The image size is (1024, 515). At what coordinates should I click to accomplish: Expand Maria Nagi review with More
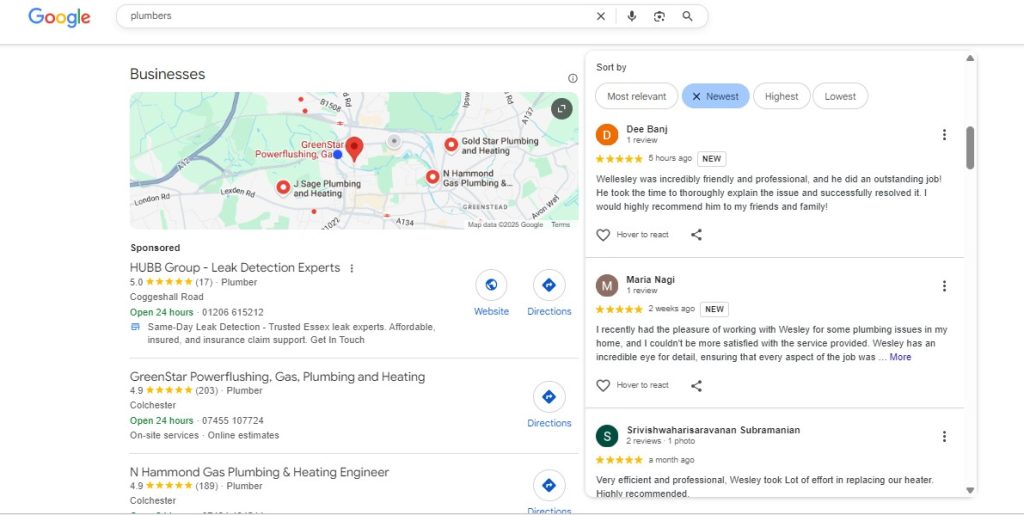point(900,357)
